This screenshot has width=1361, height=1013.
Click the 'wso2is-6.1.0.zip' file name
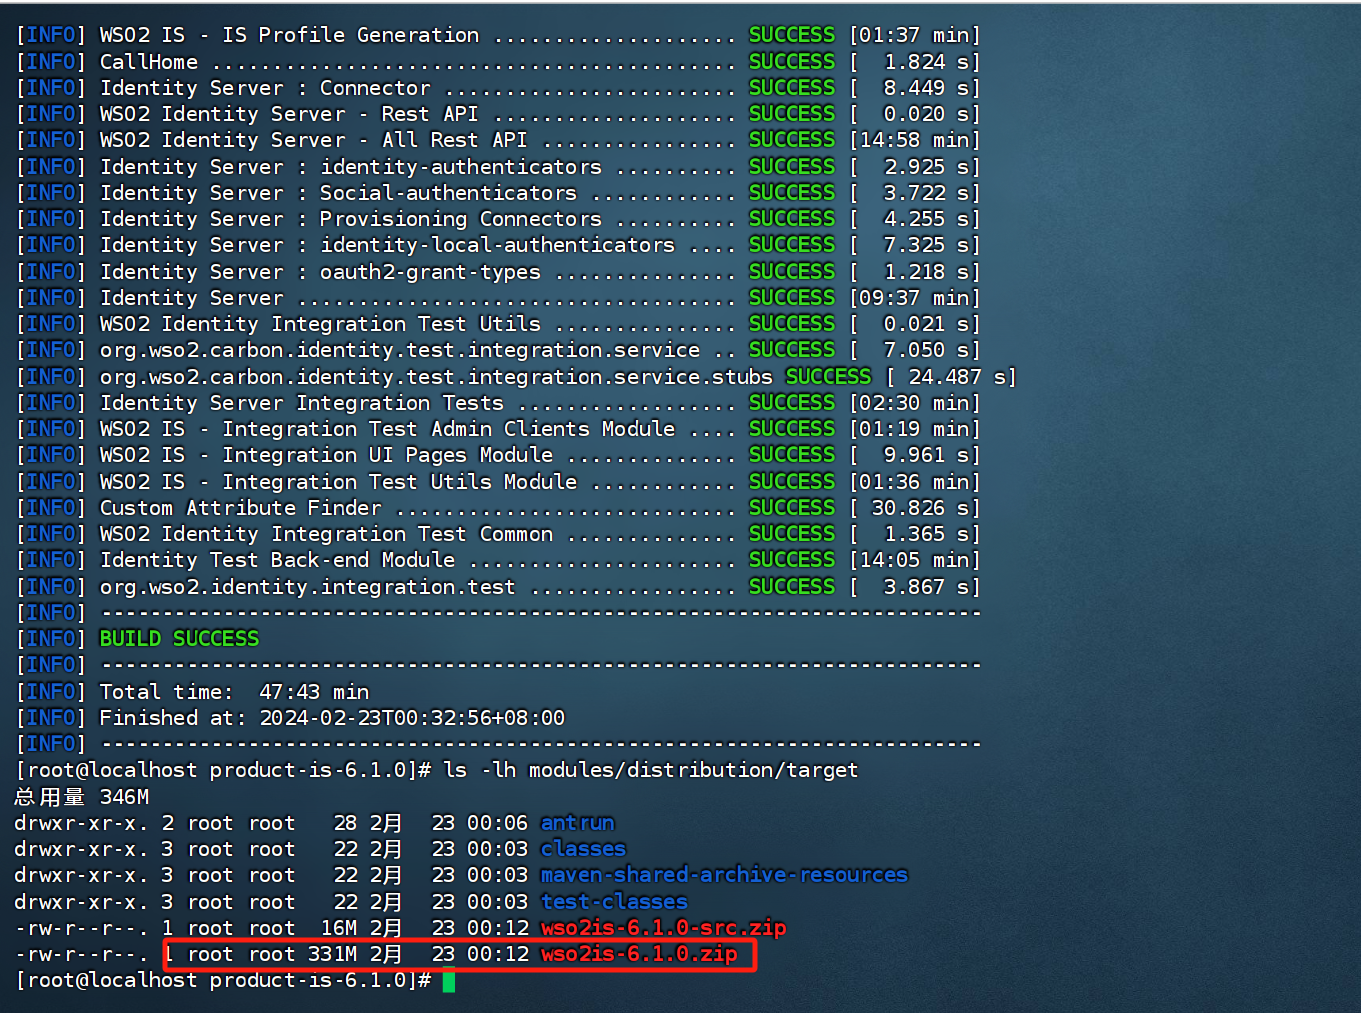[x=639, y=954]
